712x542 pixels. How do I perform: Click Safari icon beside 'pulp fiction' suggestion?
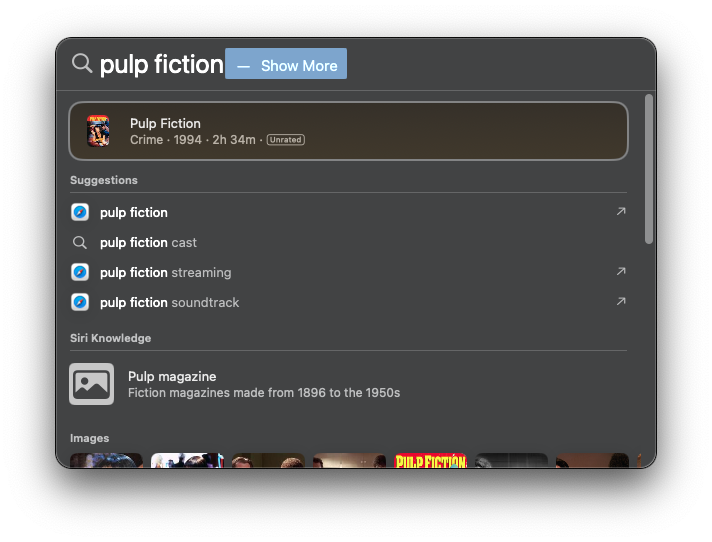[80, 212]
